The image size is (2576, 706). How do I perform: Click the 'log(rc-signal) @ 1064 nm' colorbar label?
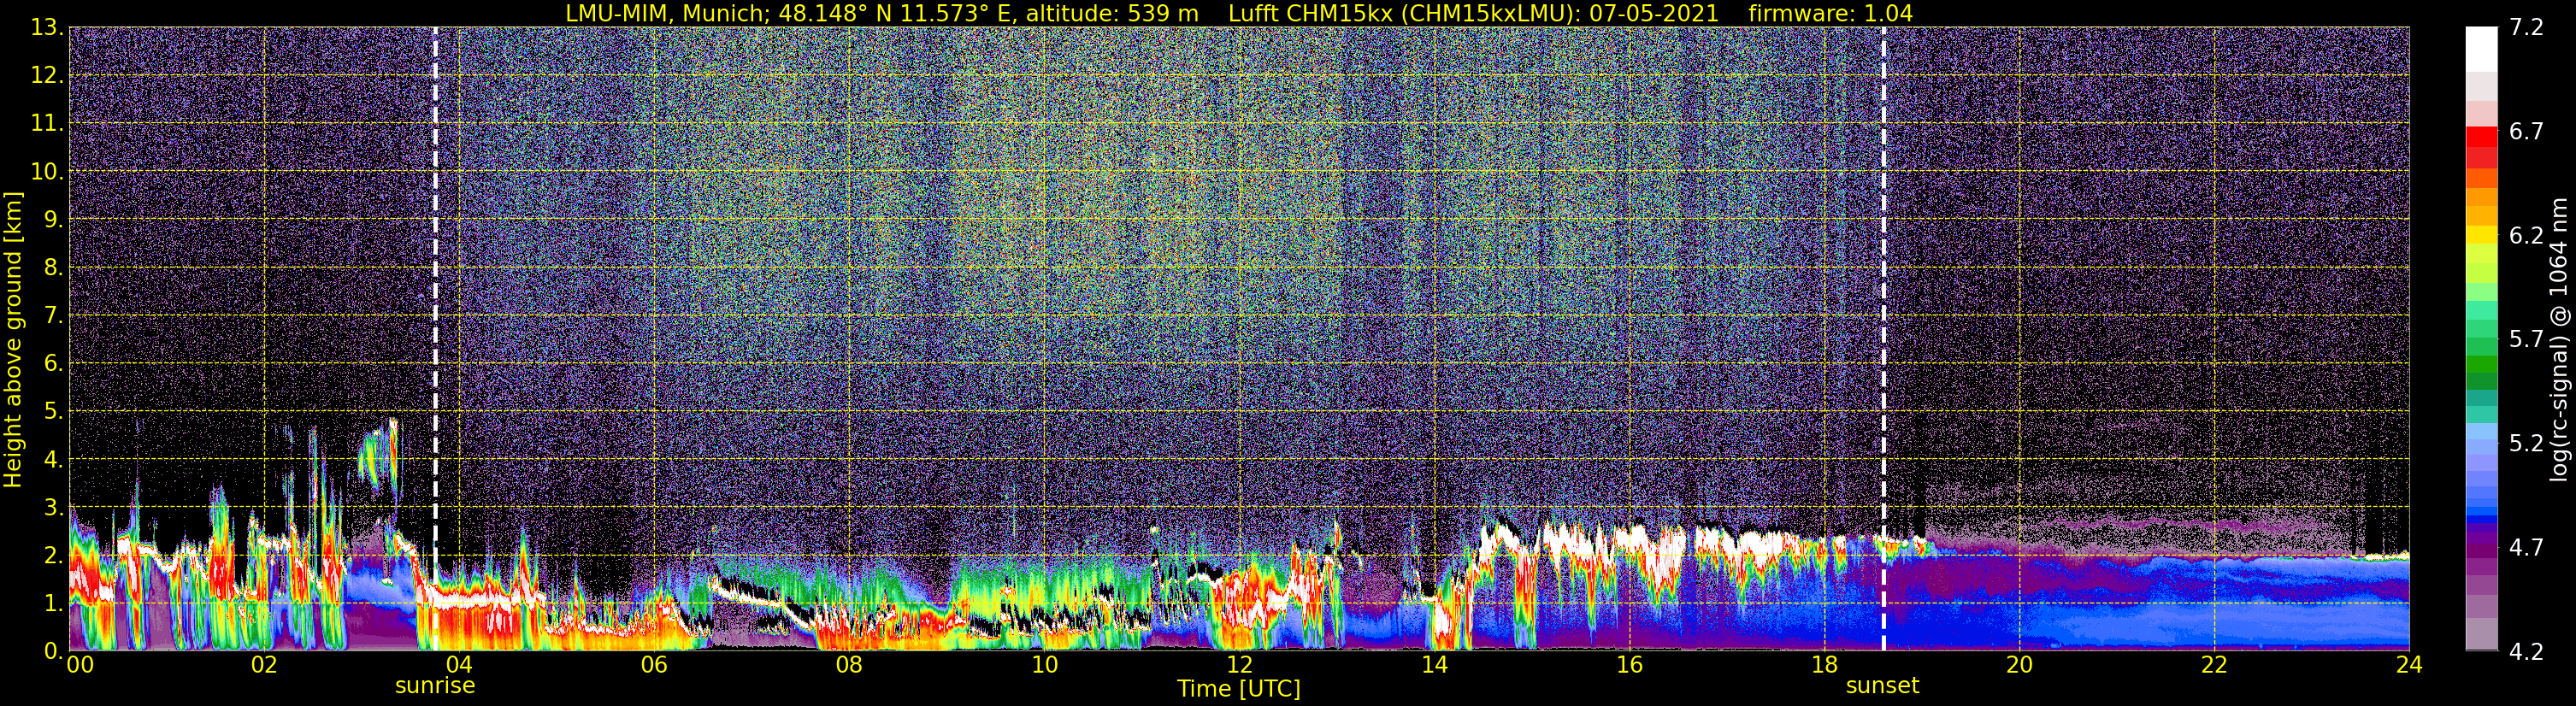click(x=2558, y=339)
